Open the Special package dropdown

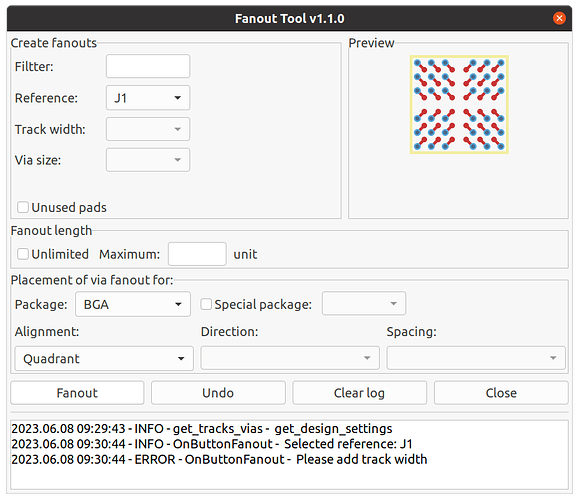click(364, 304)
